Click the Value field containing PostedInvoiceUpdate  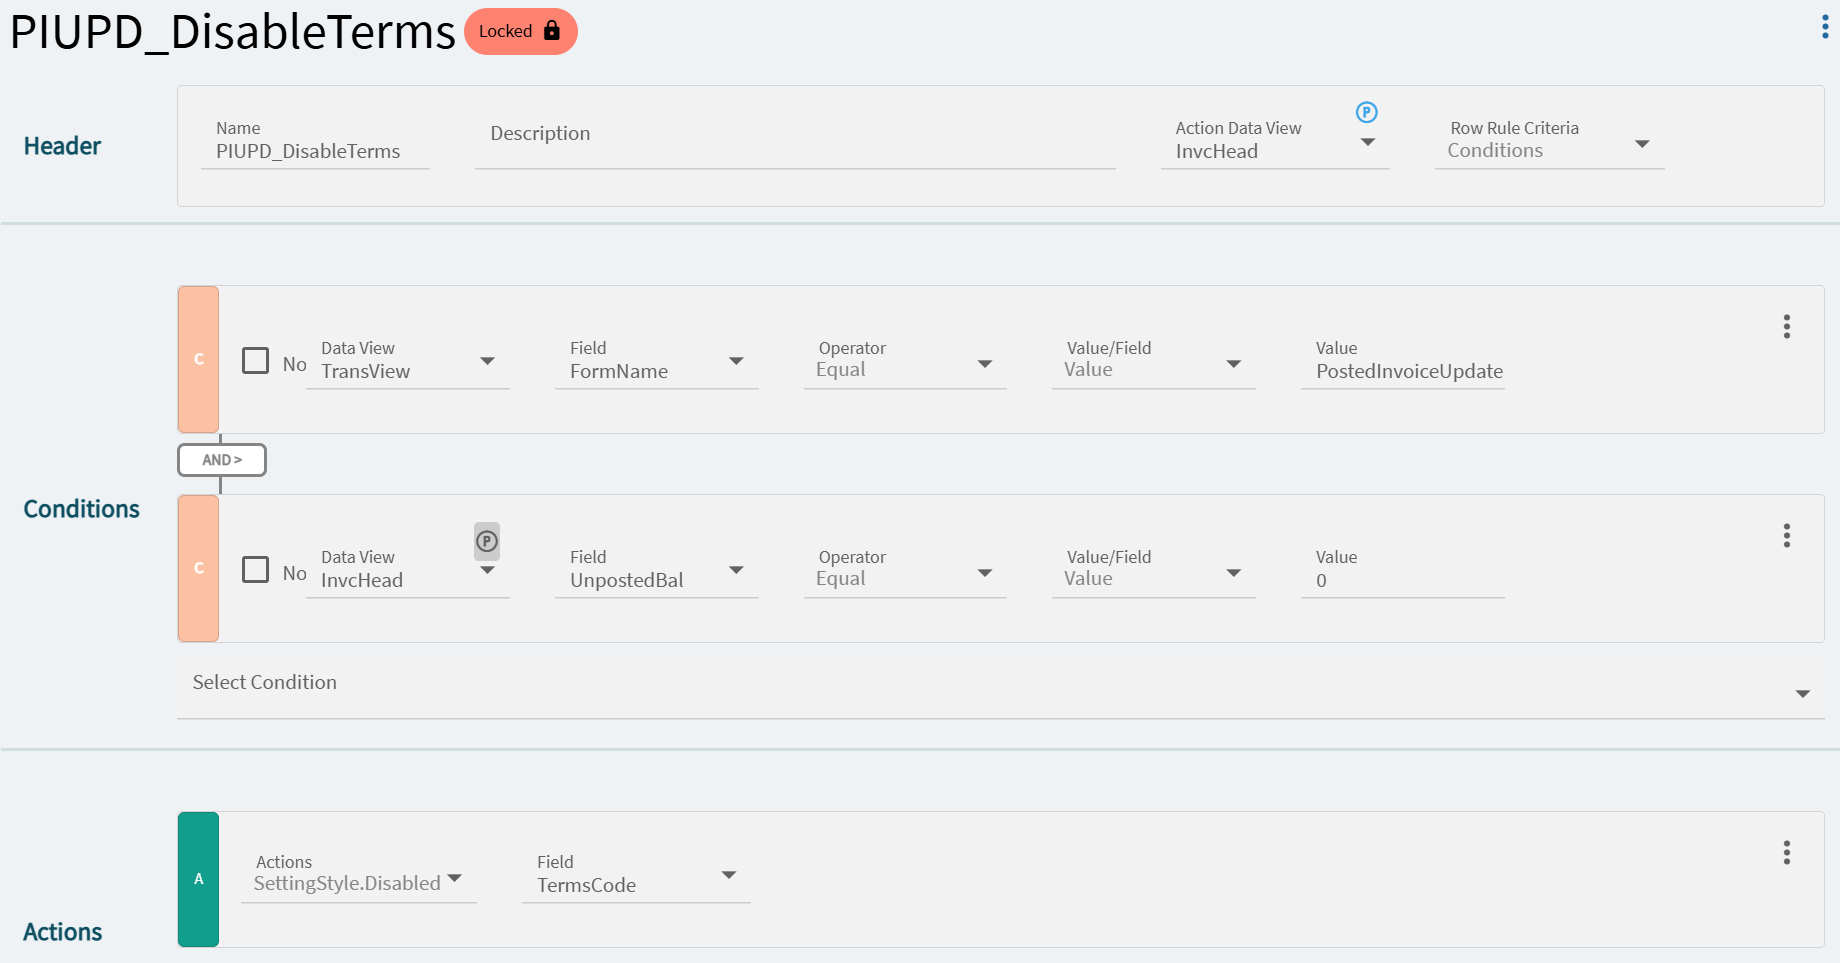point(1403,362)
